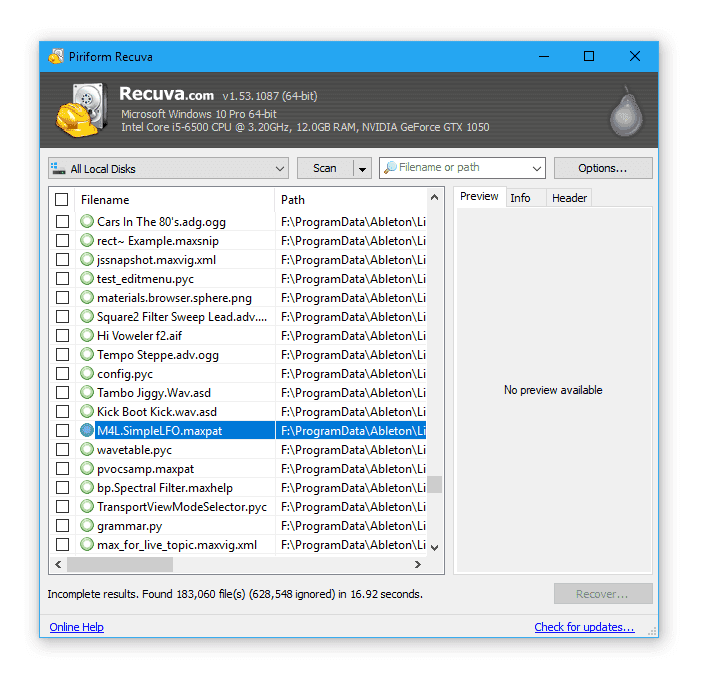701x674 pixels.
Task: Click the status circle for Cars In The 80's.adg.ogg
Action: 87,221
